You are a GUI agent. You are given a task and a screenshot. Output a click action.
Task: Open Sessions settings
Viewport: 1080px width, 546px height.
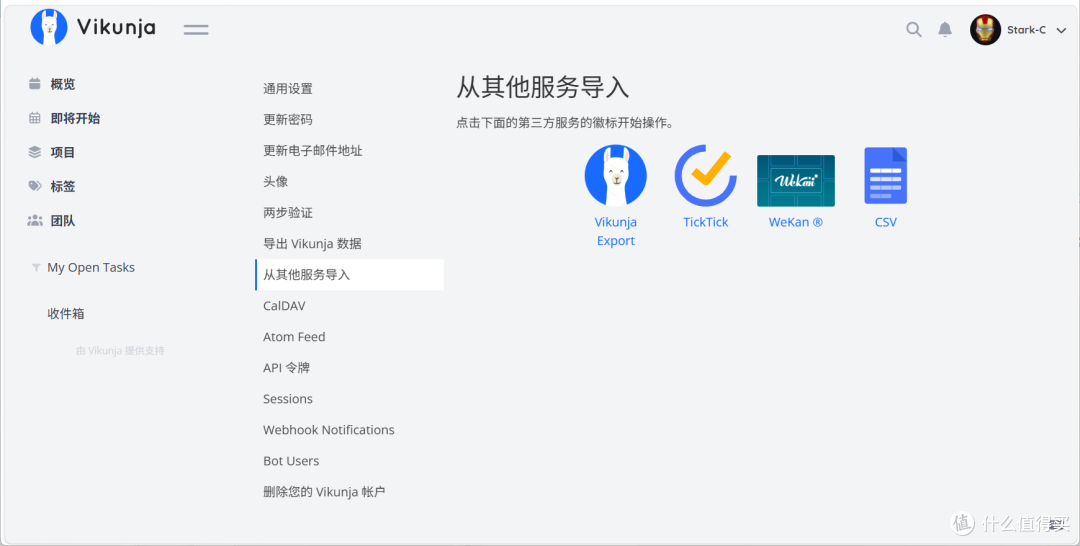(x=349, y=399)
